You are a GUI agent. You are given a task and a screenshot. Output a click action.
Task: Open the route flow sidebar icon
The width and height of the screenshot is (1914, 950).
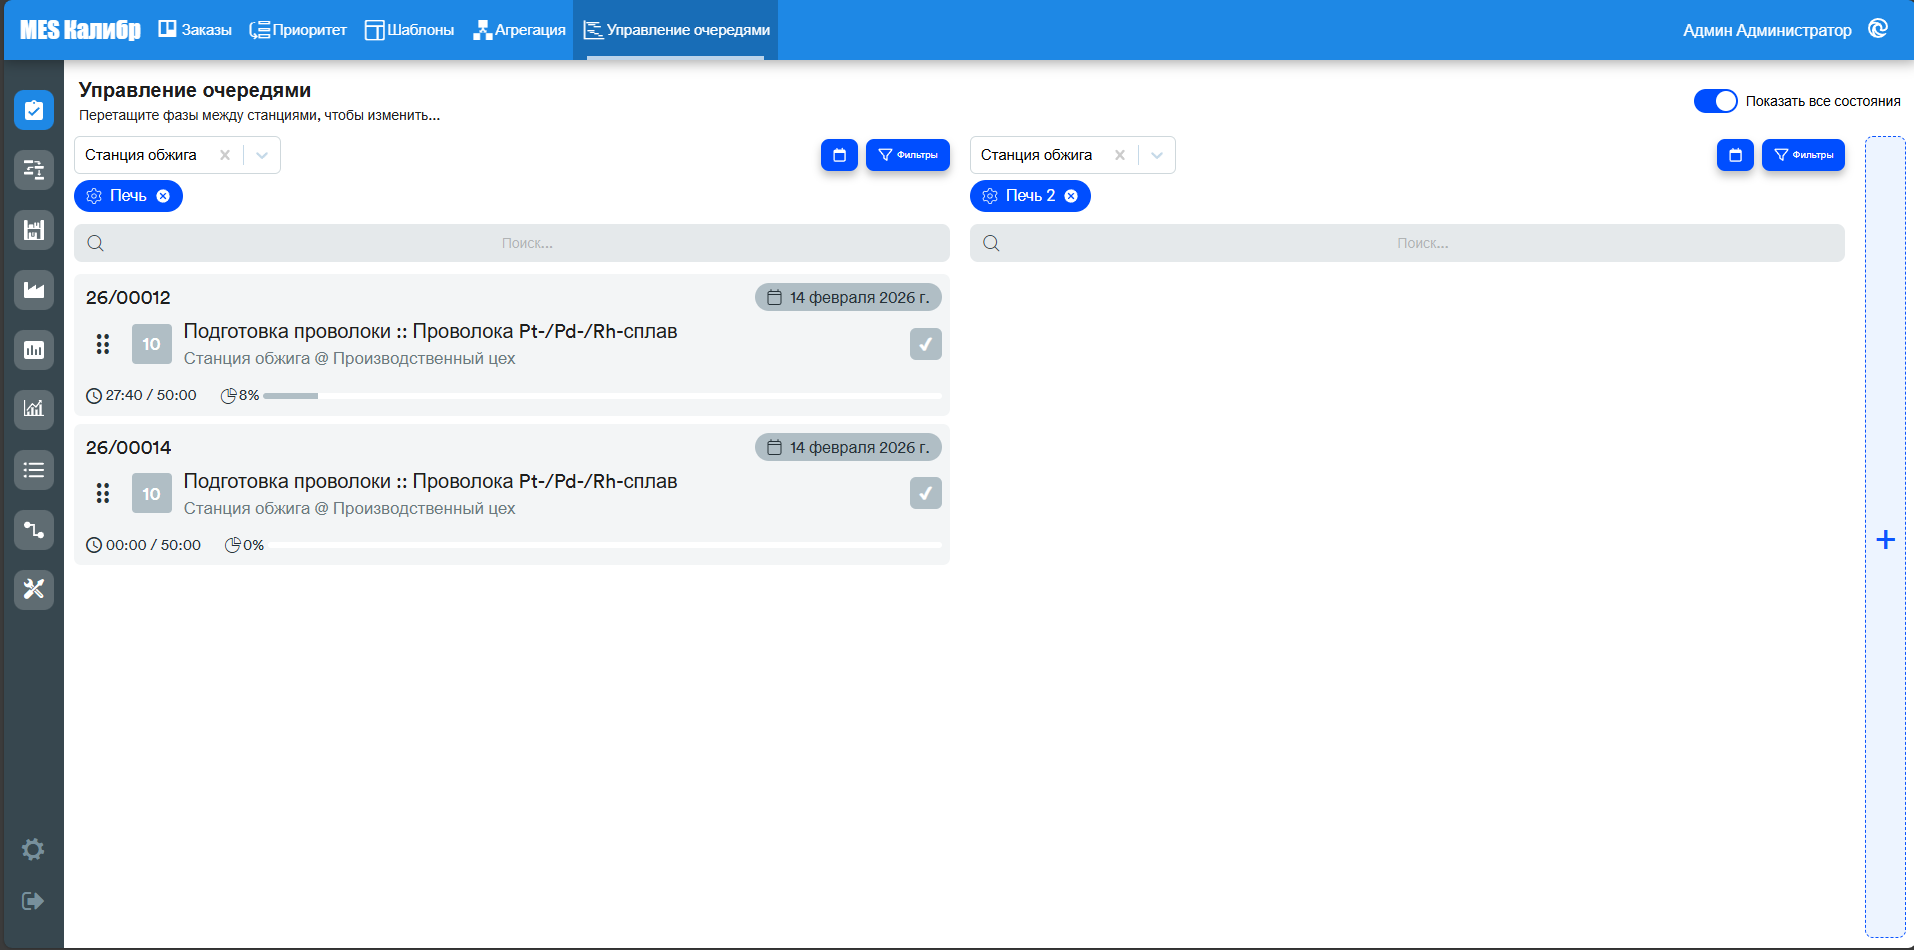point(34,529)
